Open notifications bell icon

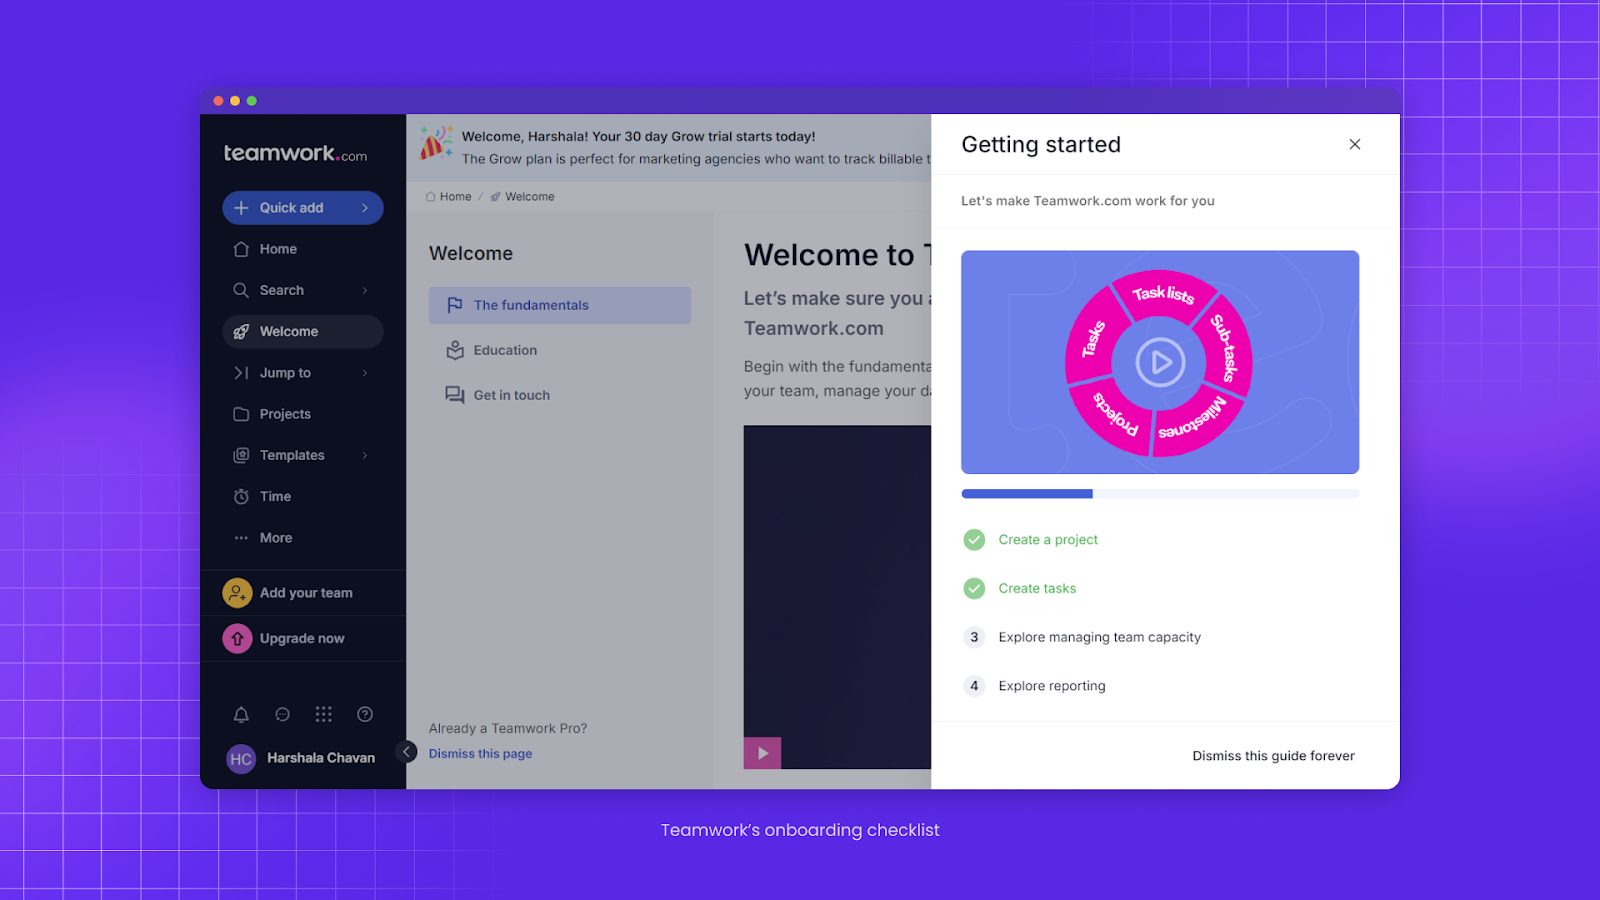(241, 714)
